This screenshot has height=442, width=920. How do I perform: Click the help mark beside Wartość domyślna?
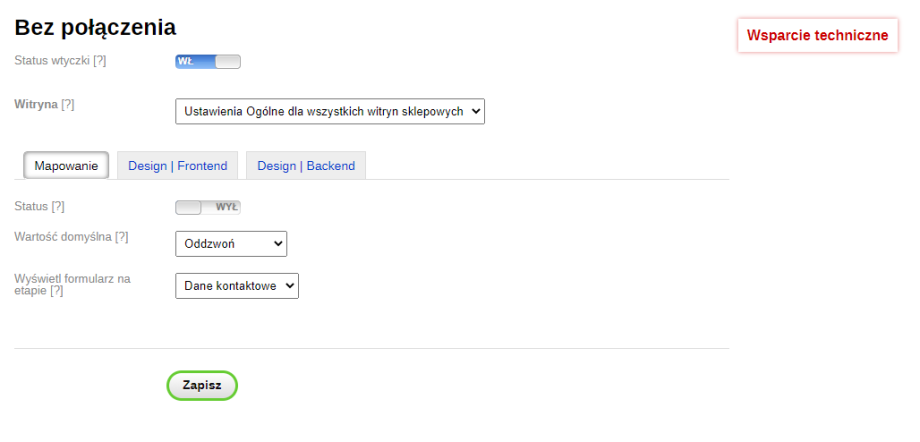pos(121,237)
